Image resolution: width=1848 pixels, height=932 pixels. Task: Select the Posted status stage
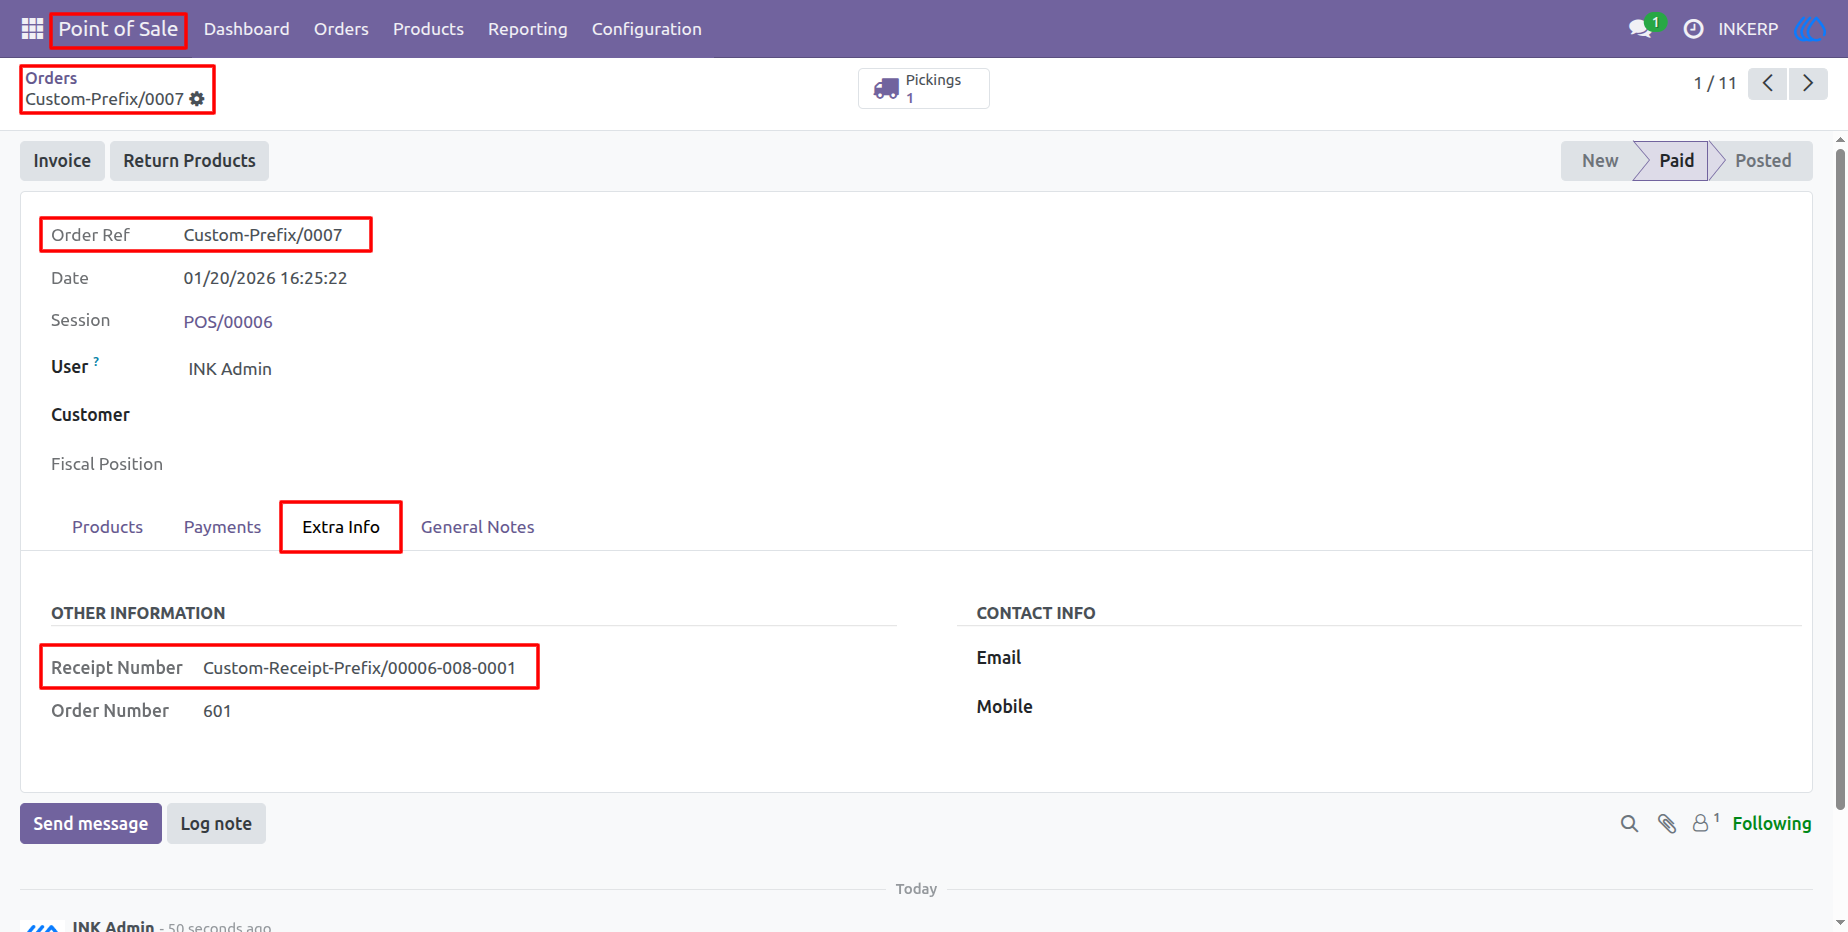pyautogui.click(x=1763, y=161)
